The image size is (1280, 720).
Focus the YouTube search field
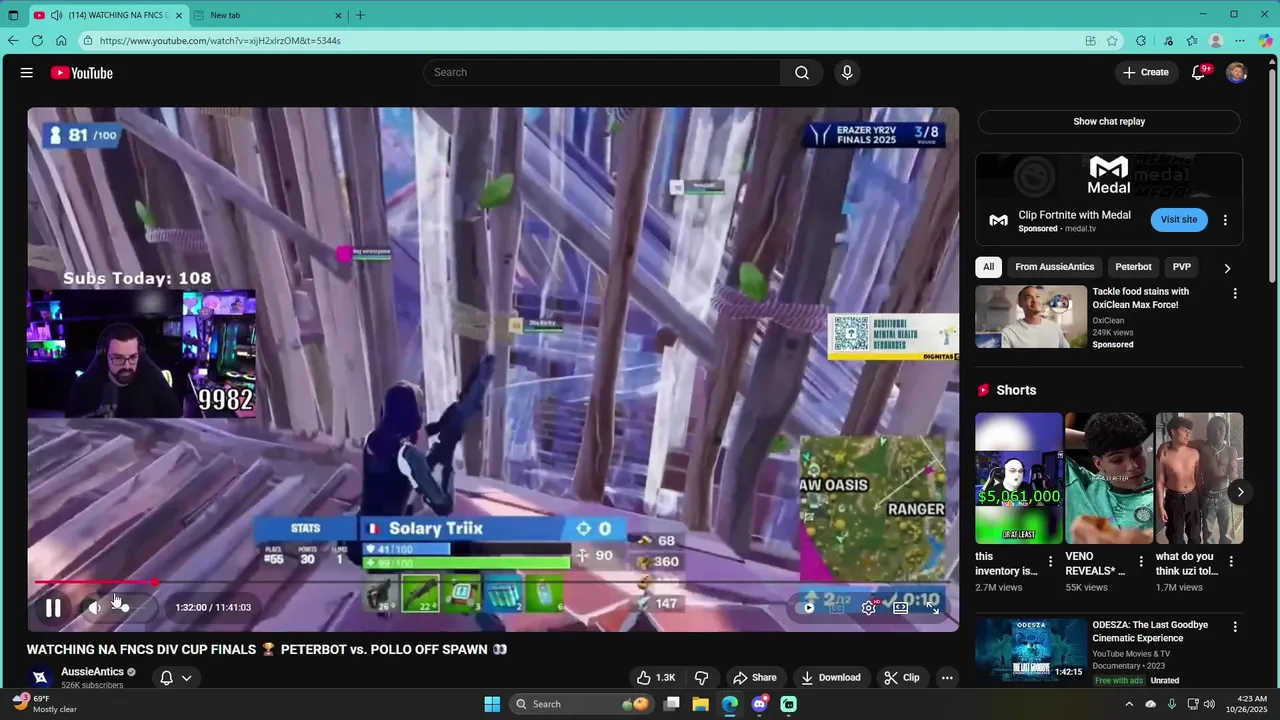coord(602,72)
